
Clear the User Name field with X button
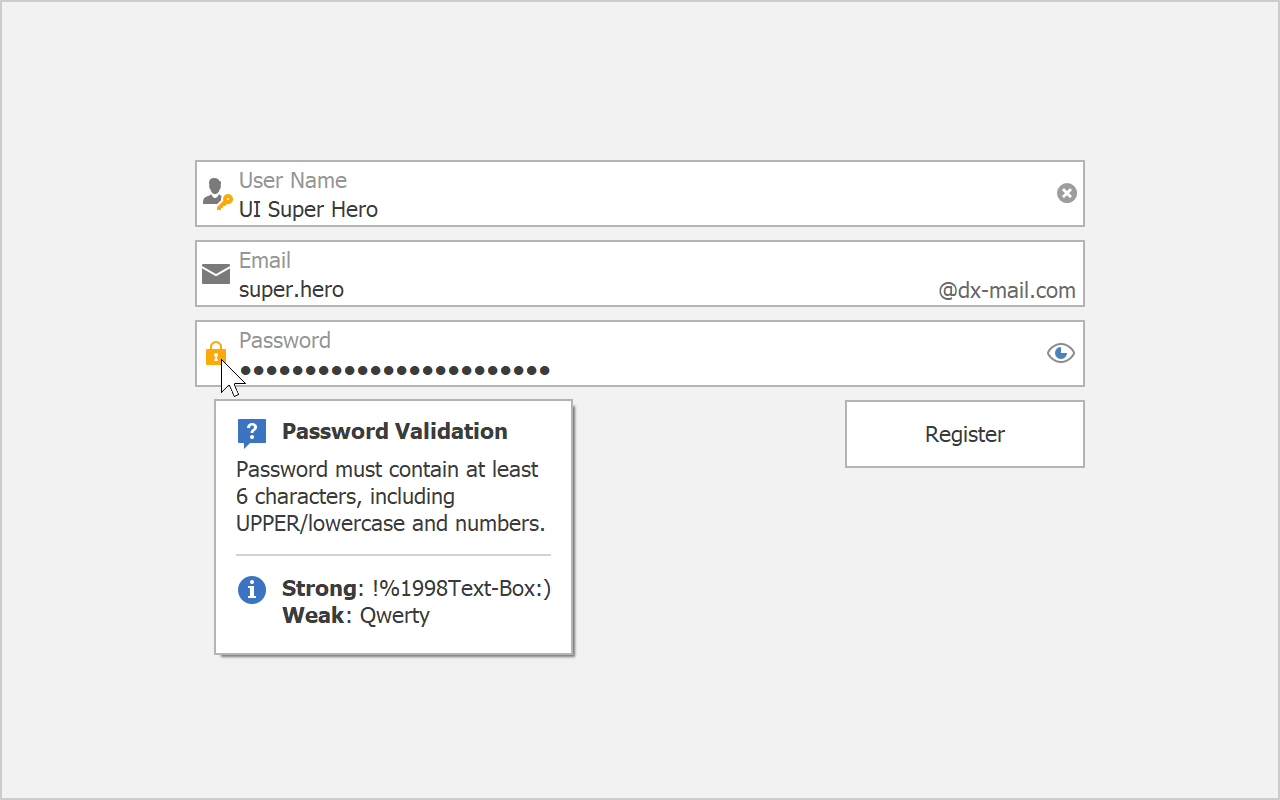[x=1067, y=193]
